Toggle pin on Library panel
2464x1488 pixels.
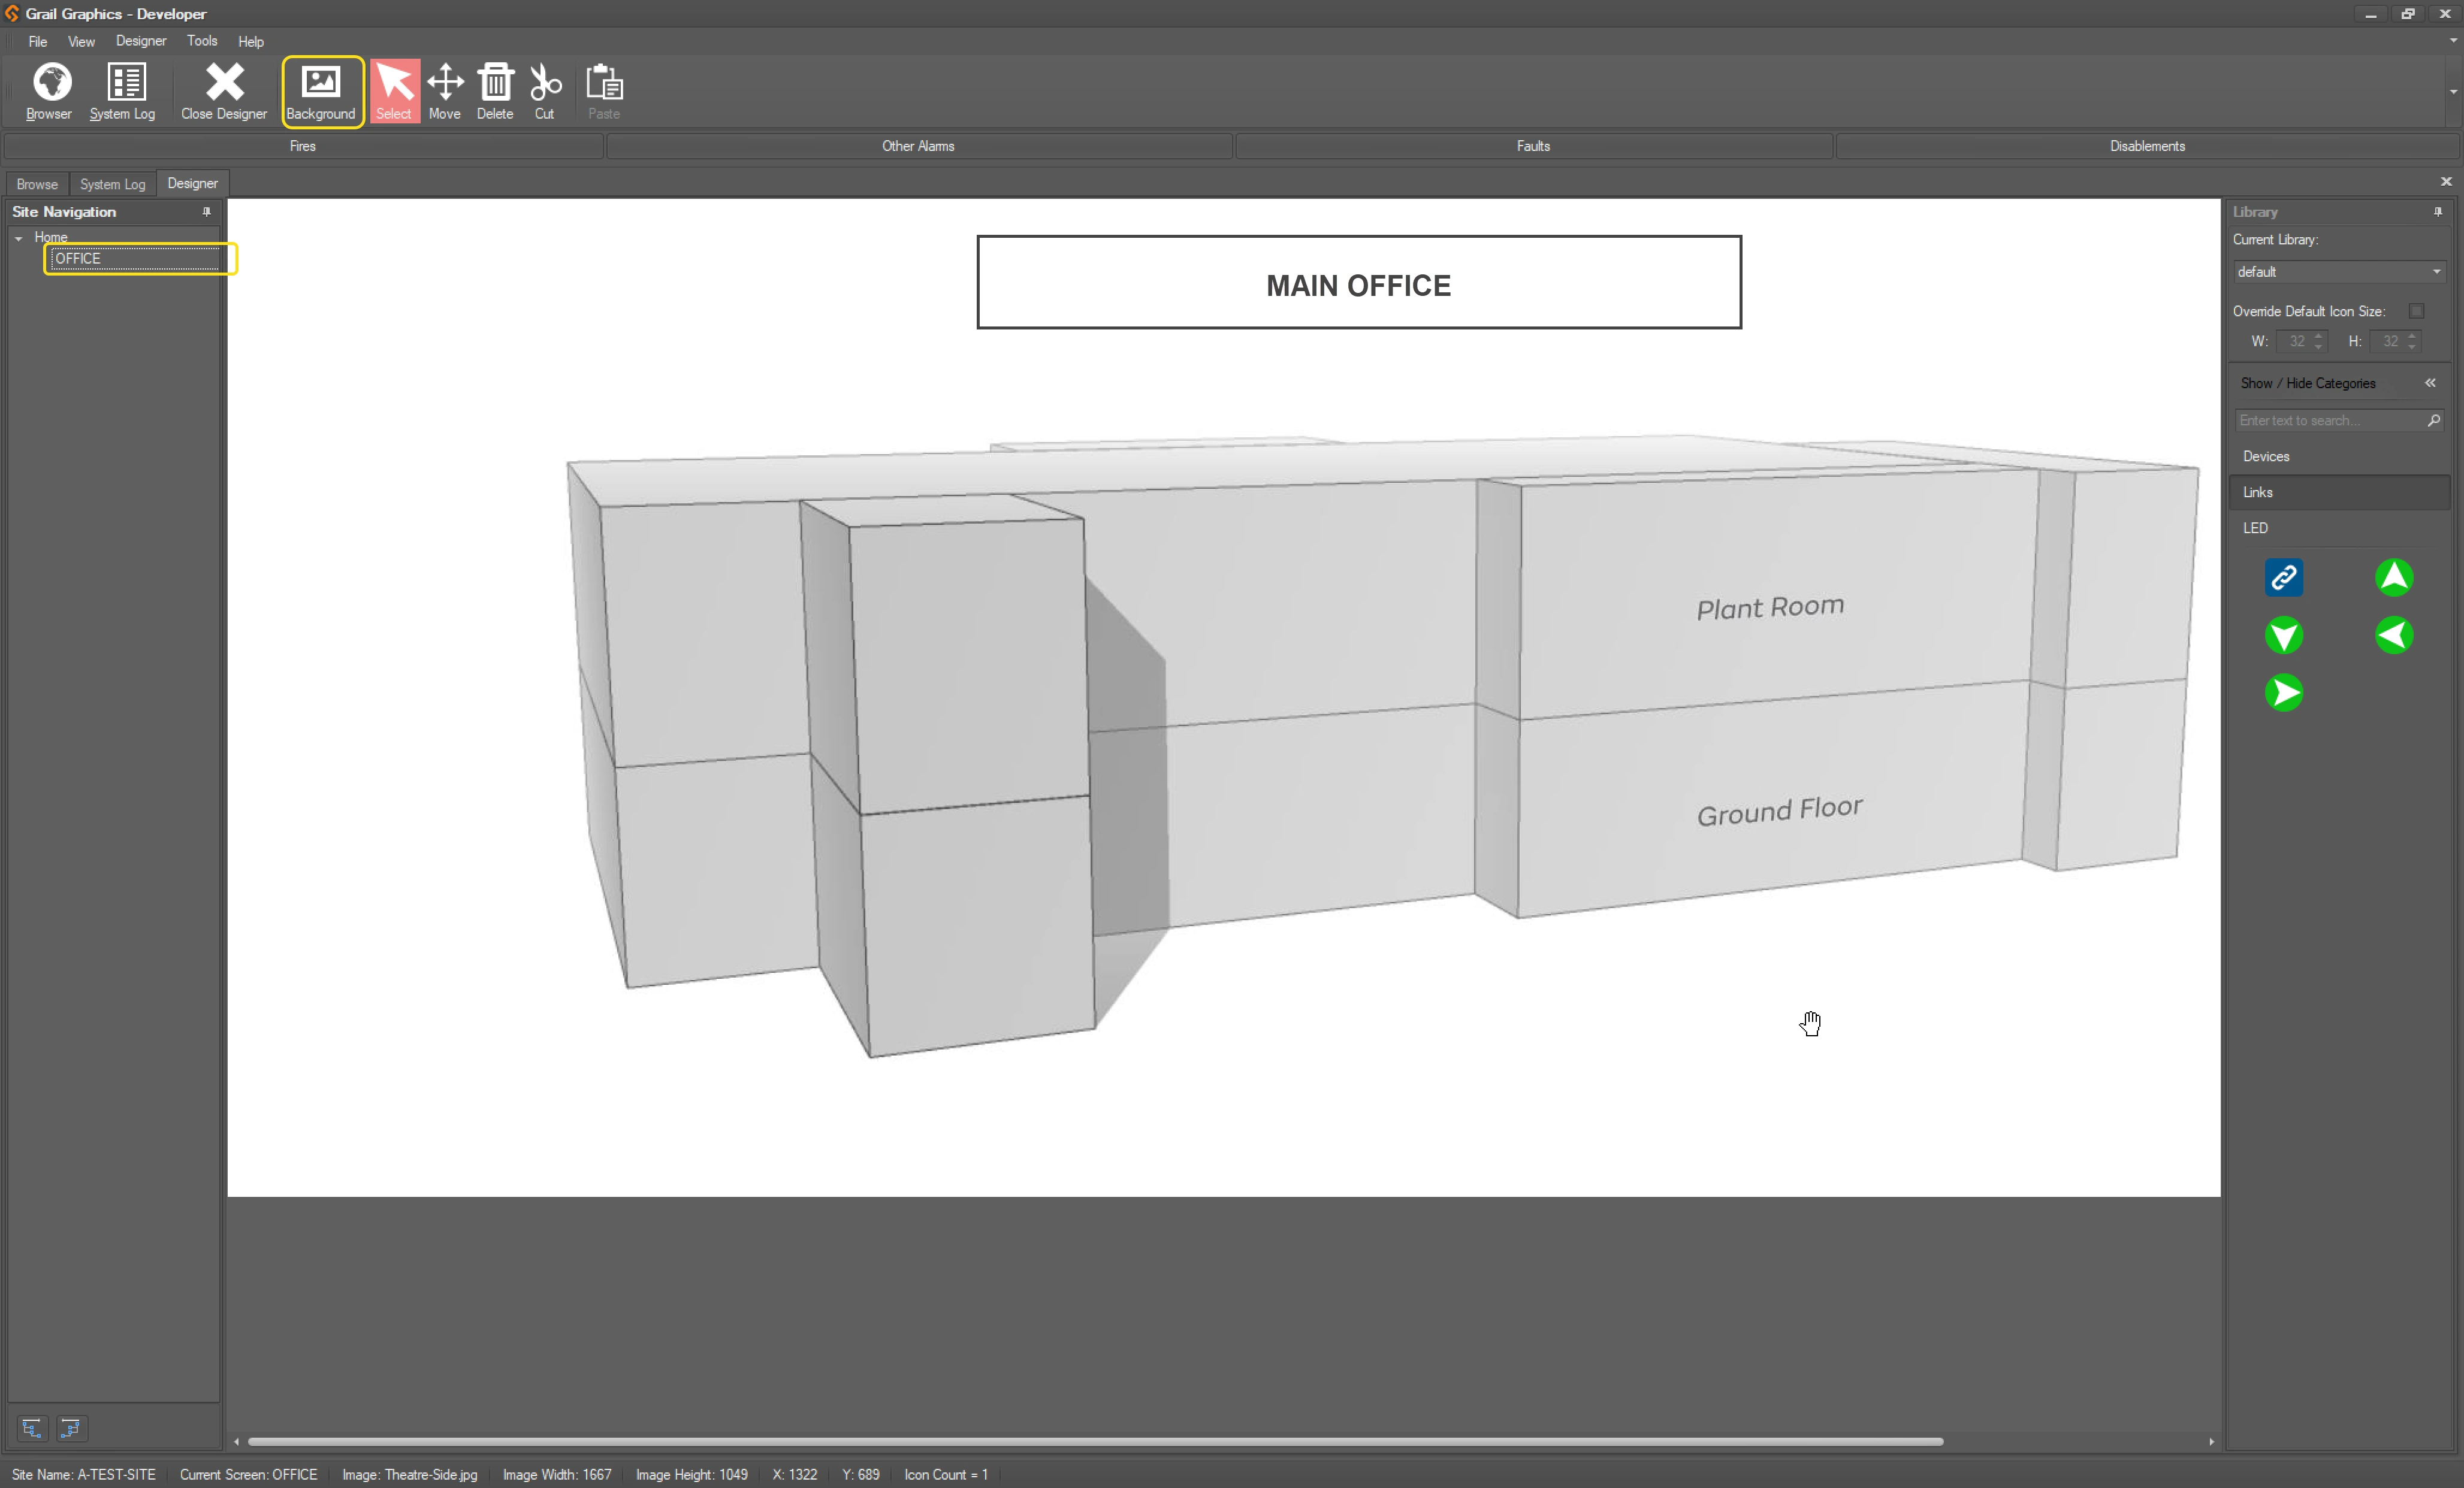pyautogui.click(x=2438, y=212)
